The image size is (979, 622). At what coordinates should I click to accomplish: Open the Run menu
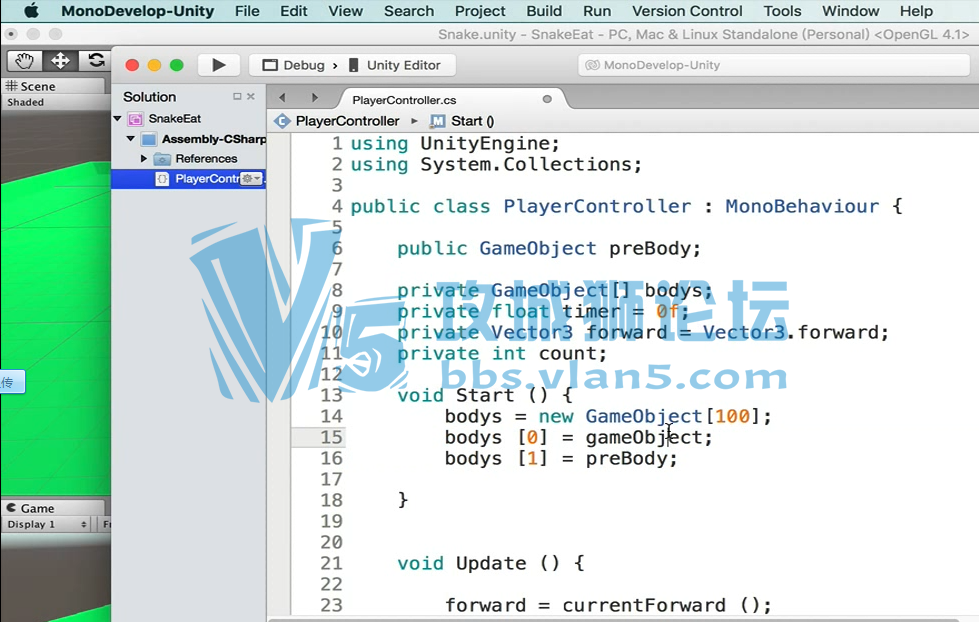(x=597, y=11)
